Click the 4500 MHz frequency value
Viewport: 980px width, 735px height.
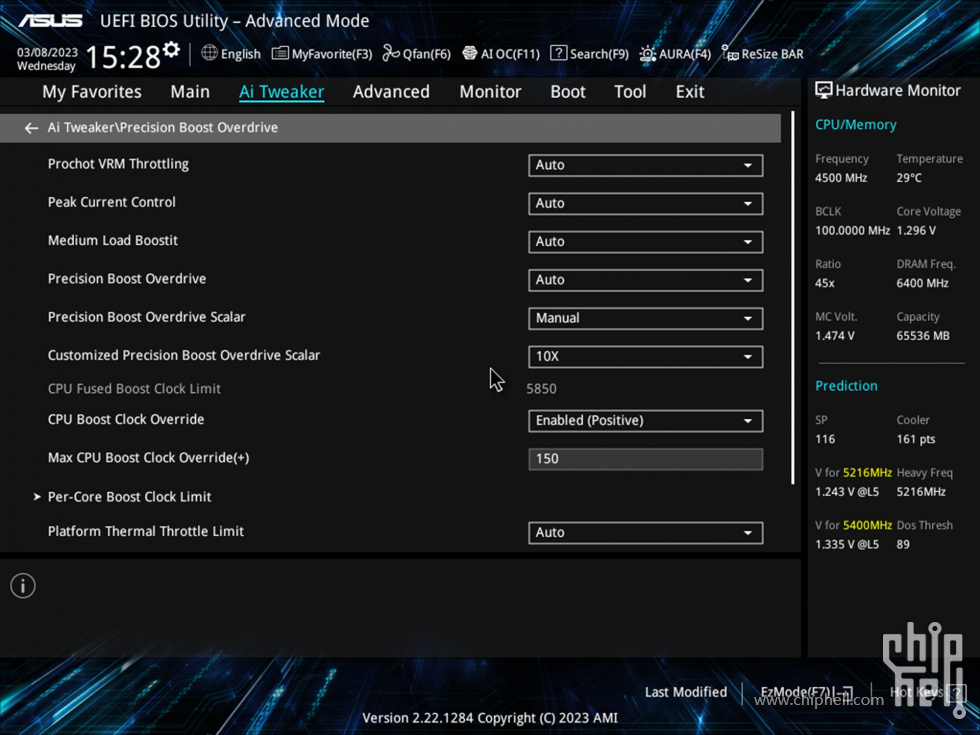tap(841, 178)
